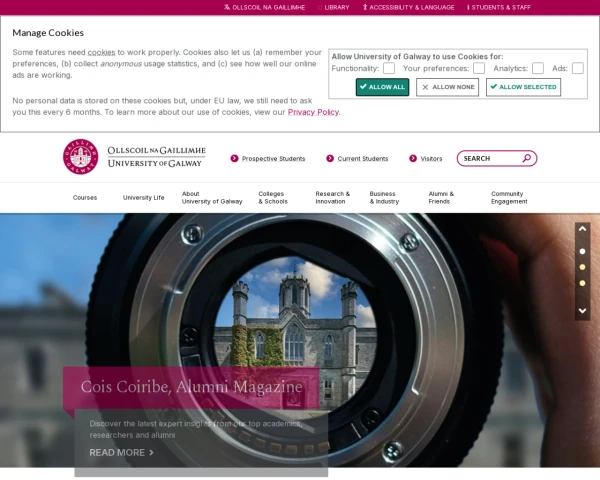The height and width of the screenshot is (480, 600).
Task: Select Alumni & Friends in navigation
Action: pos(441,198)
